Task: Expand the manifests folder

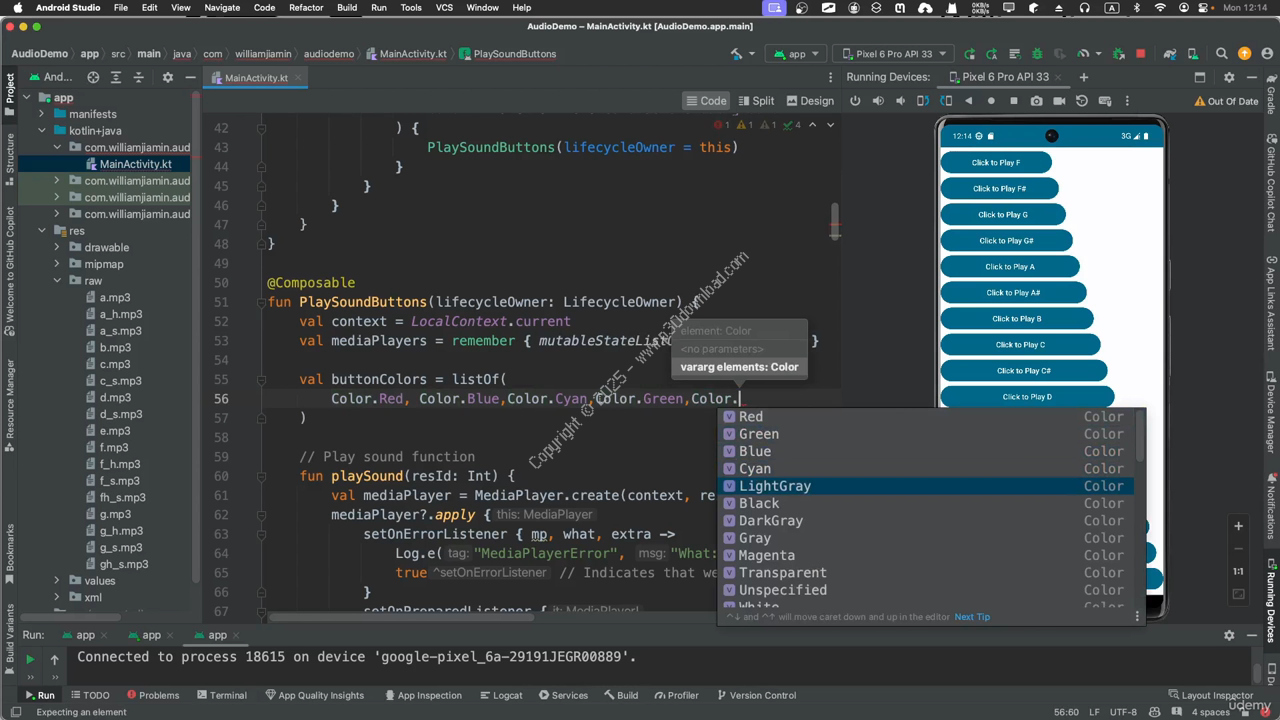Action: pyautogui.click(x=43, y=114)
